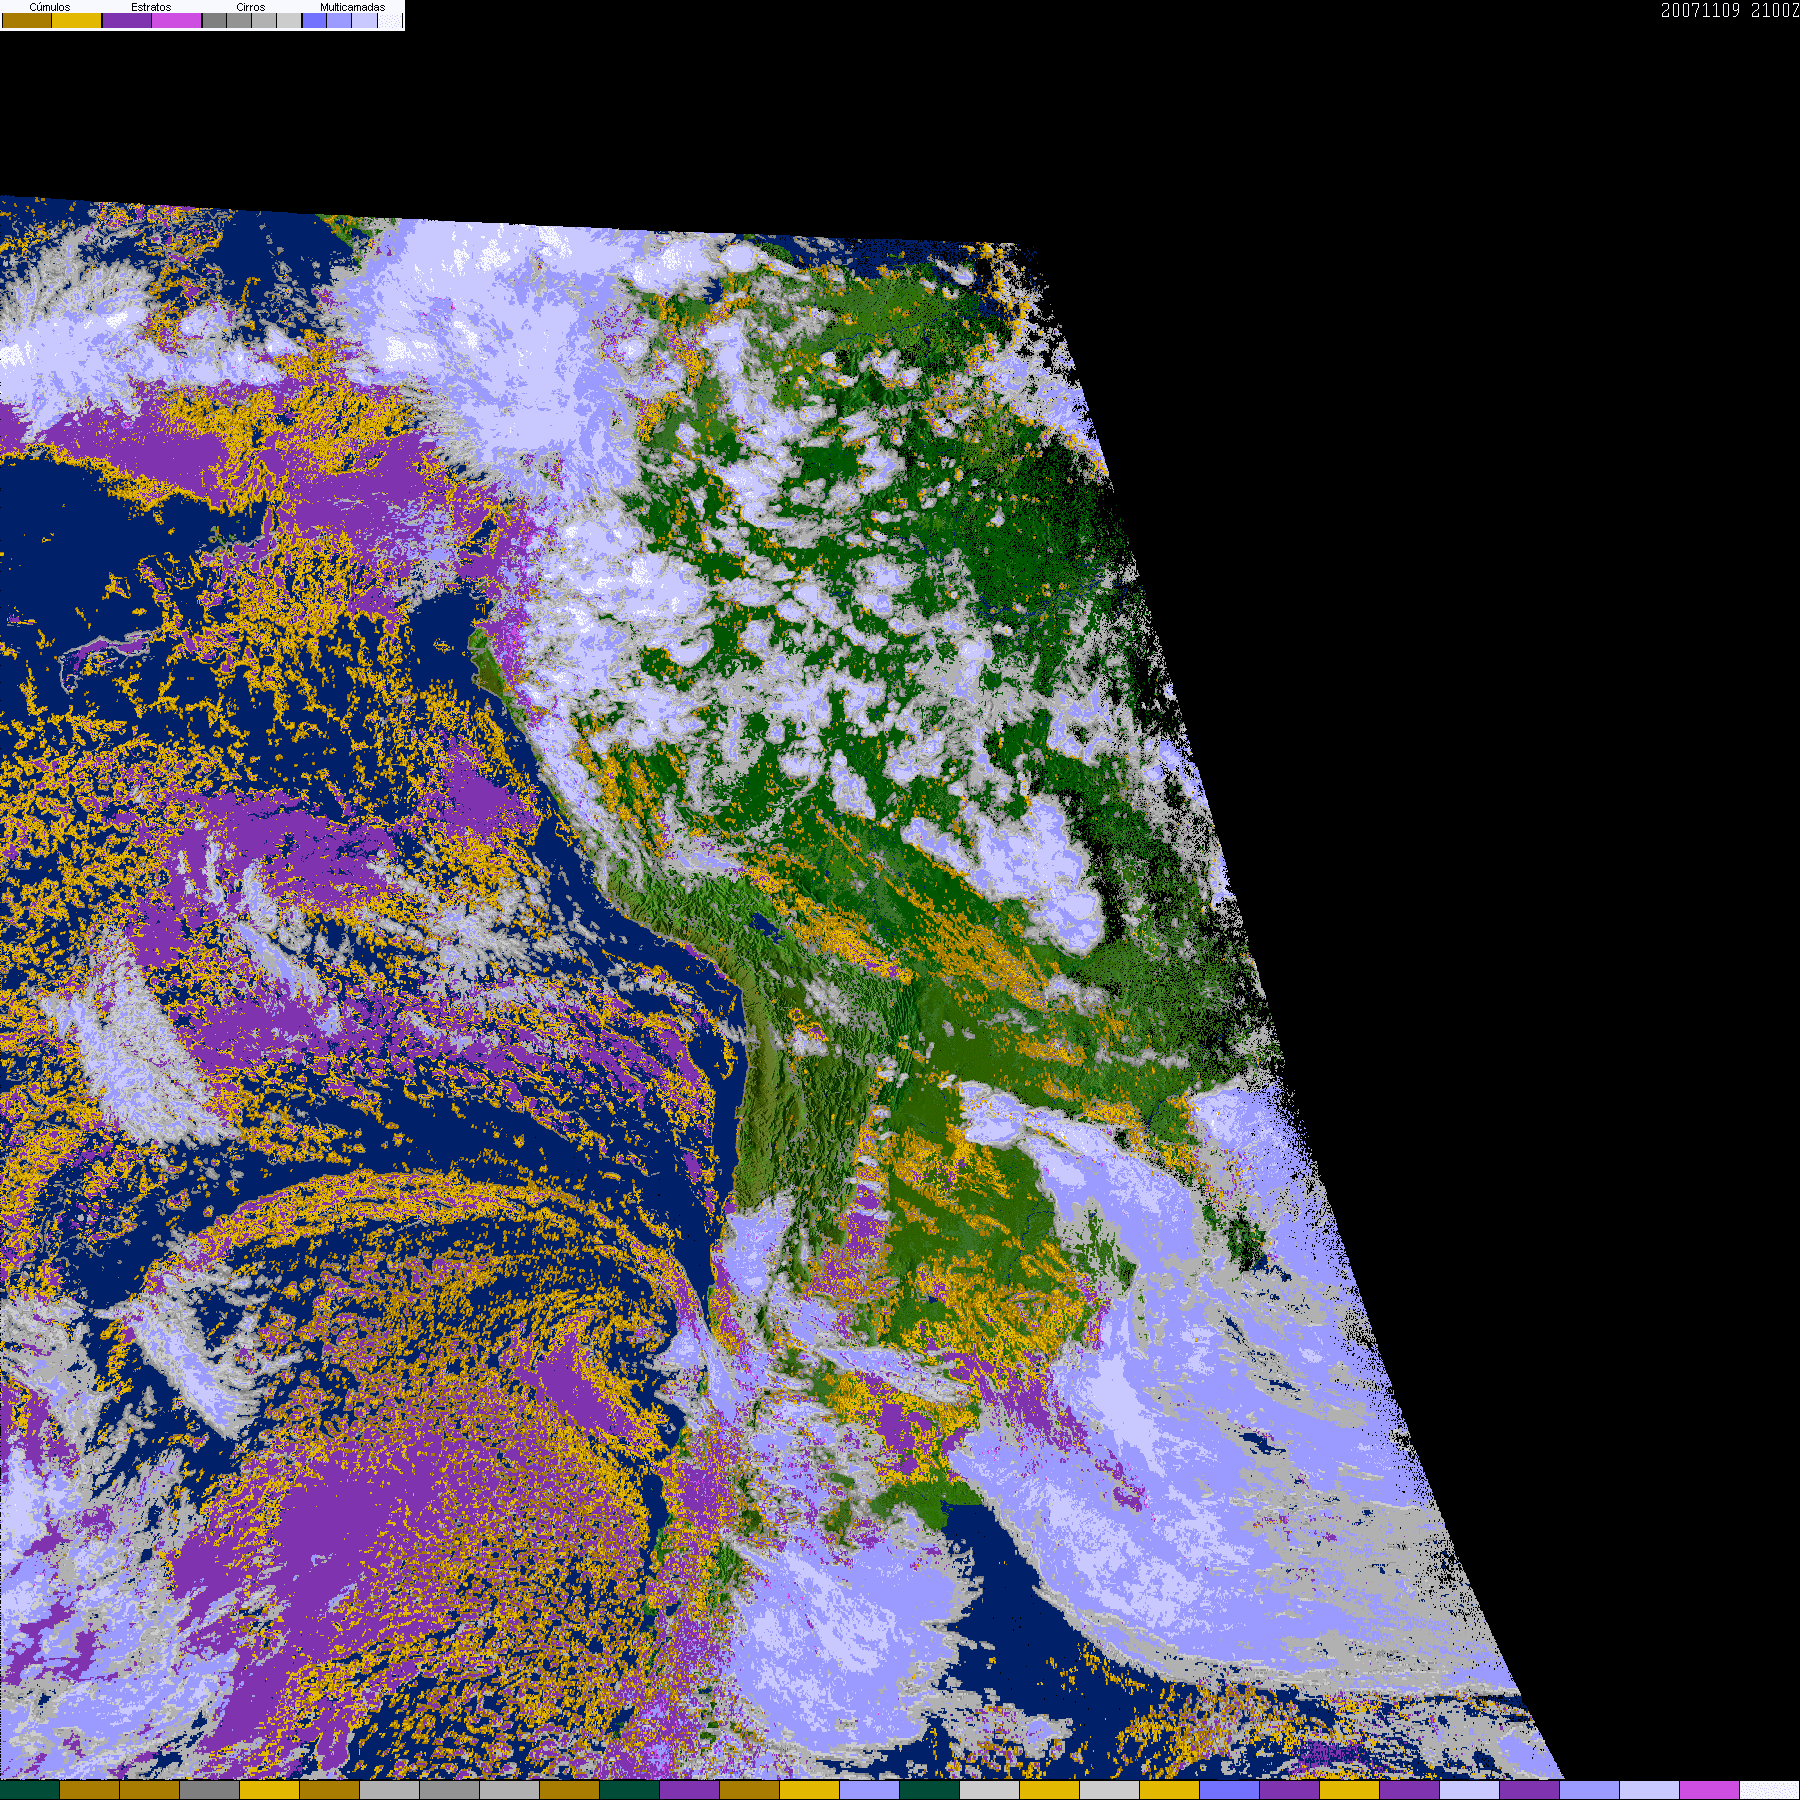Click the magenta cell in bottom color strip
This screenshot has height=1800, width=1800.
tap(1710, 1790)
